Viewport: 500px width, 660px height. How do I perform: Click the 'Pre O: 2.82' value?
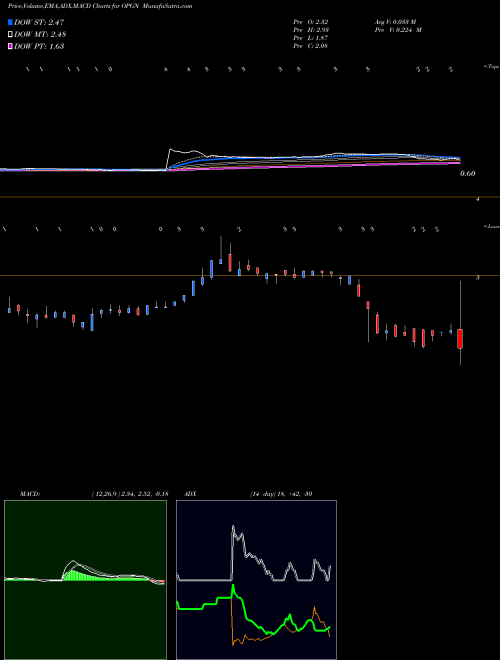pyautogui.click(x=311, y=21)
